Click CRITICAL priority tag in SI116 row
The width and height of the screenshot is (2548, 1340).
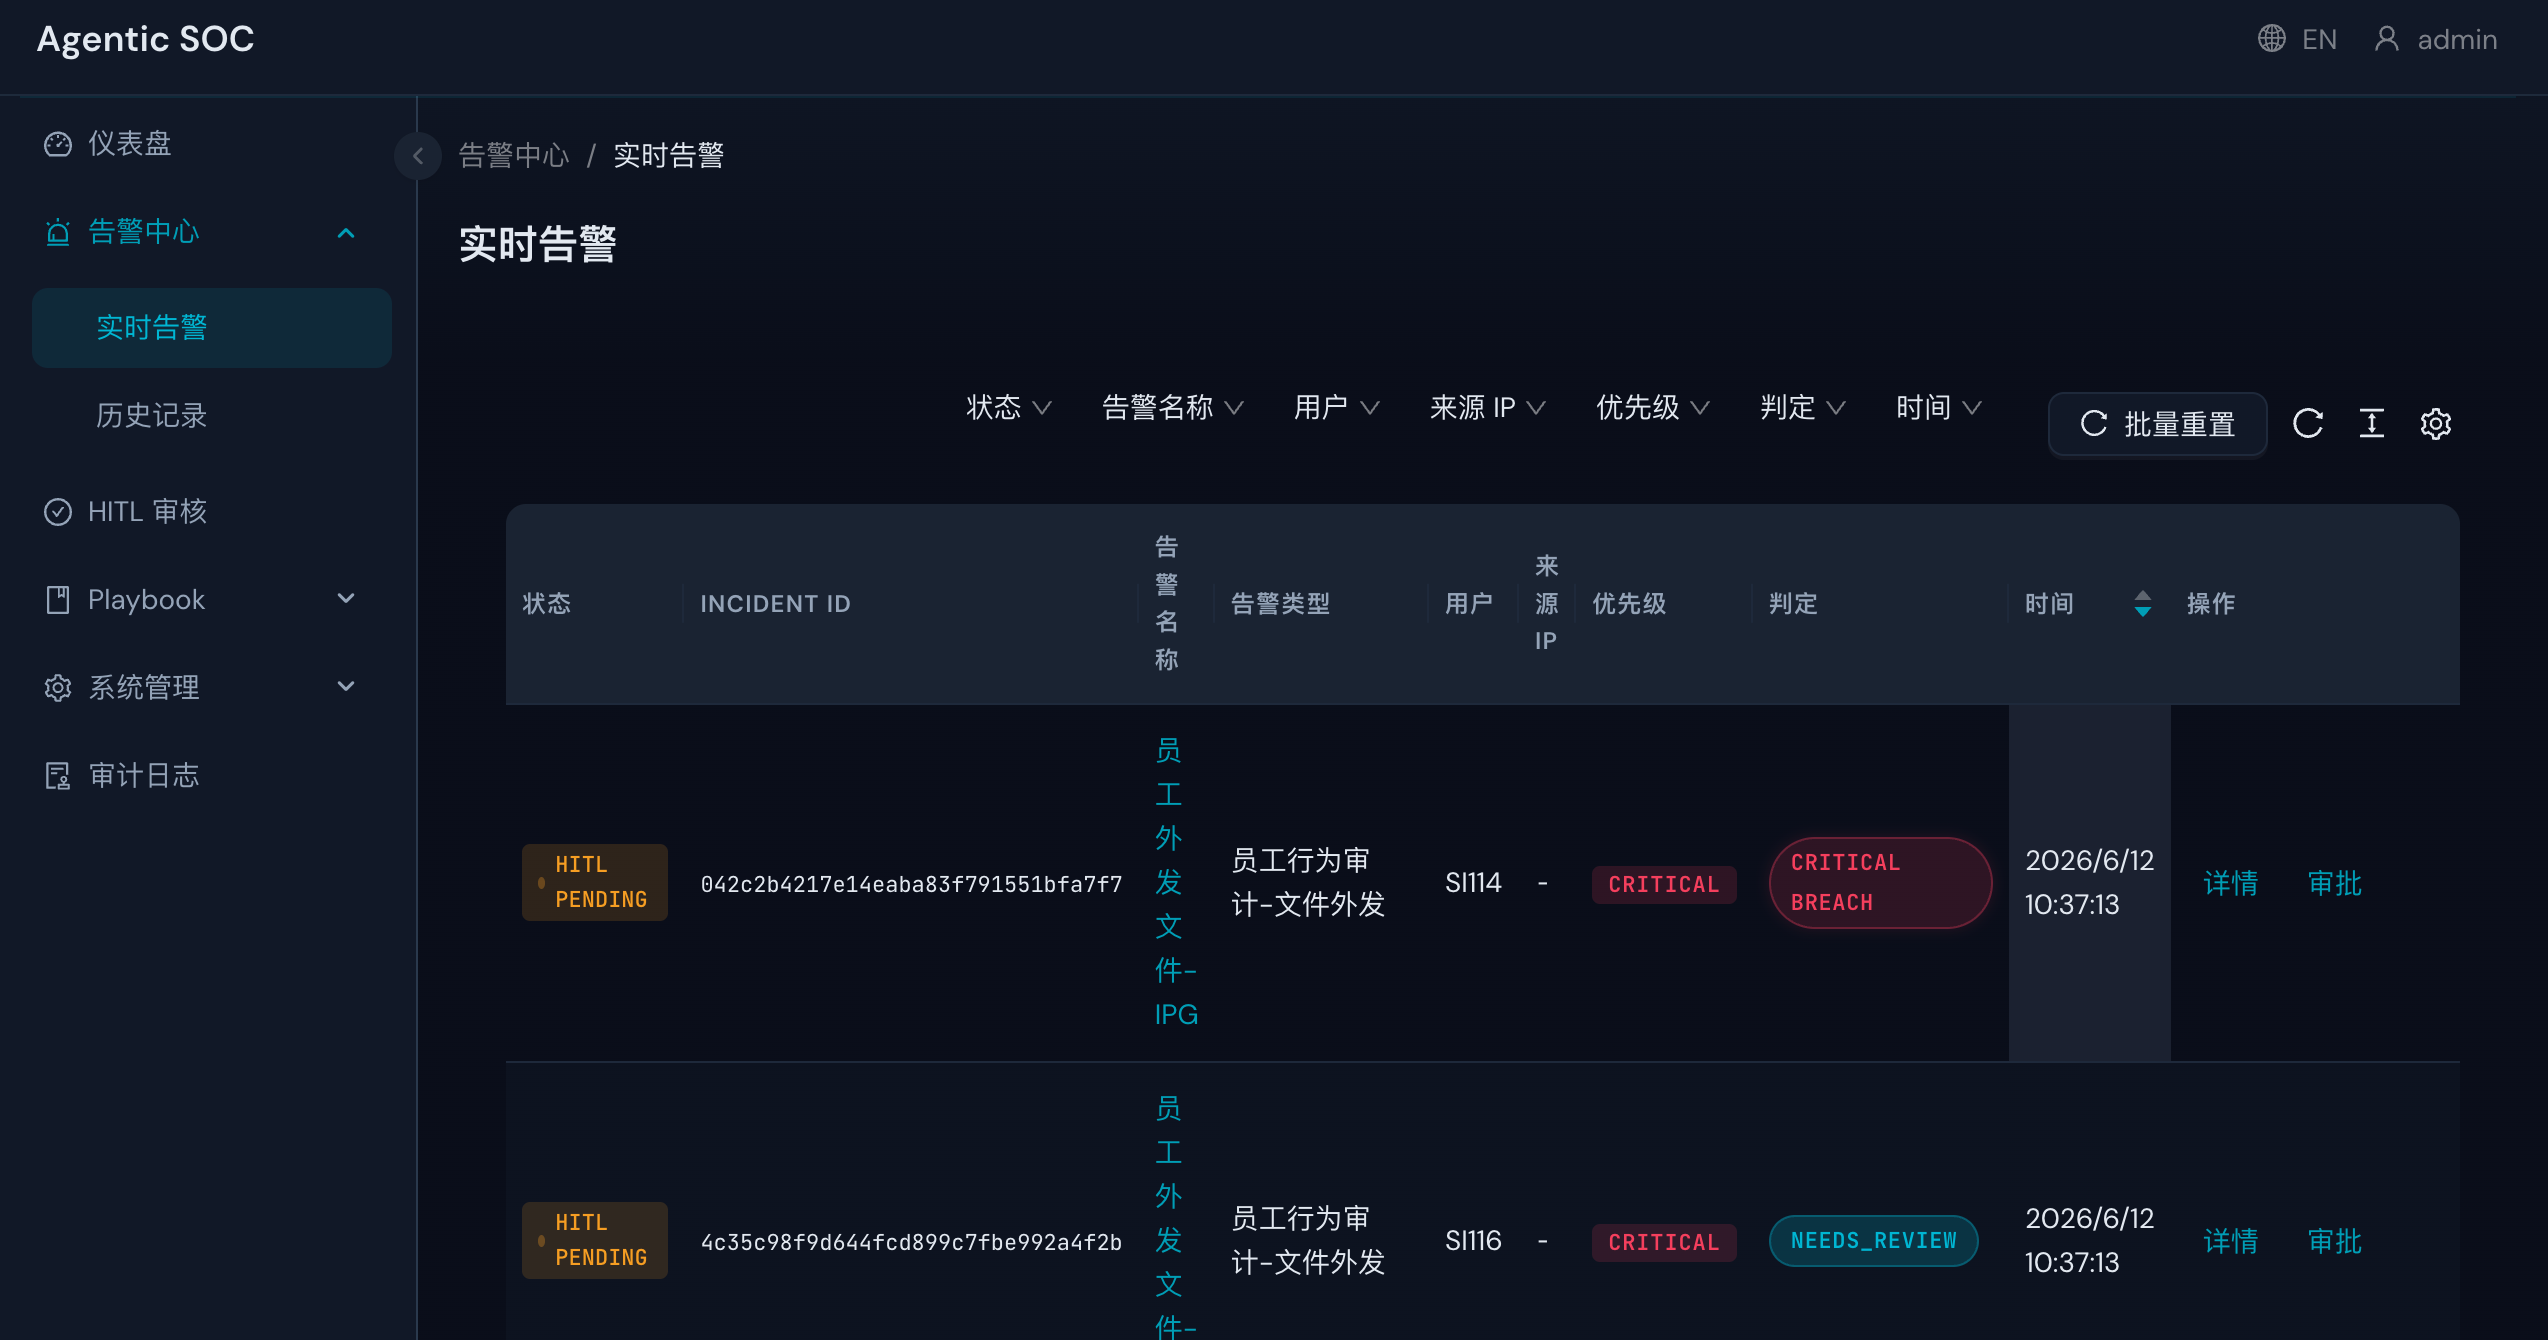[x=1664, y=1242]
